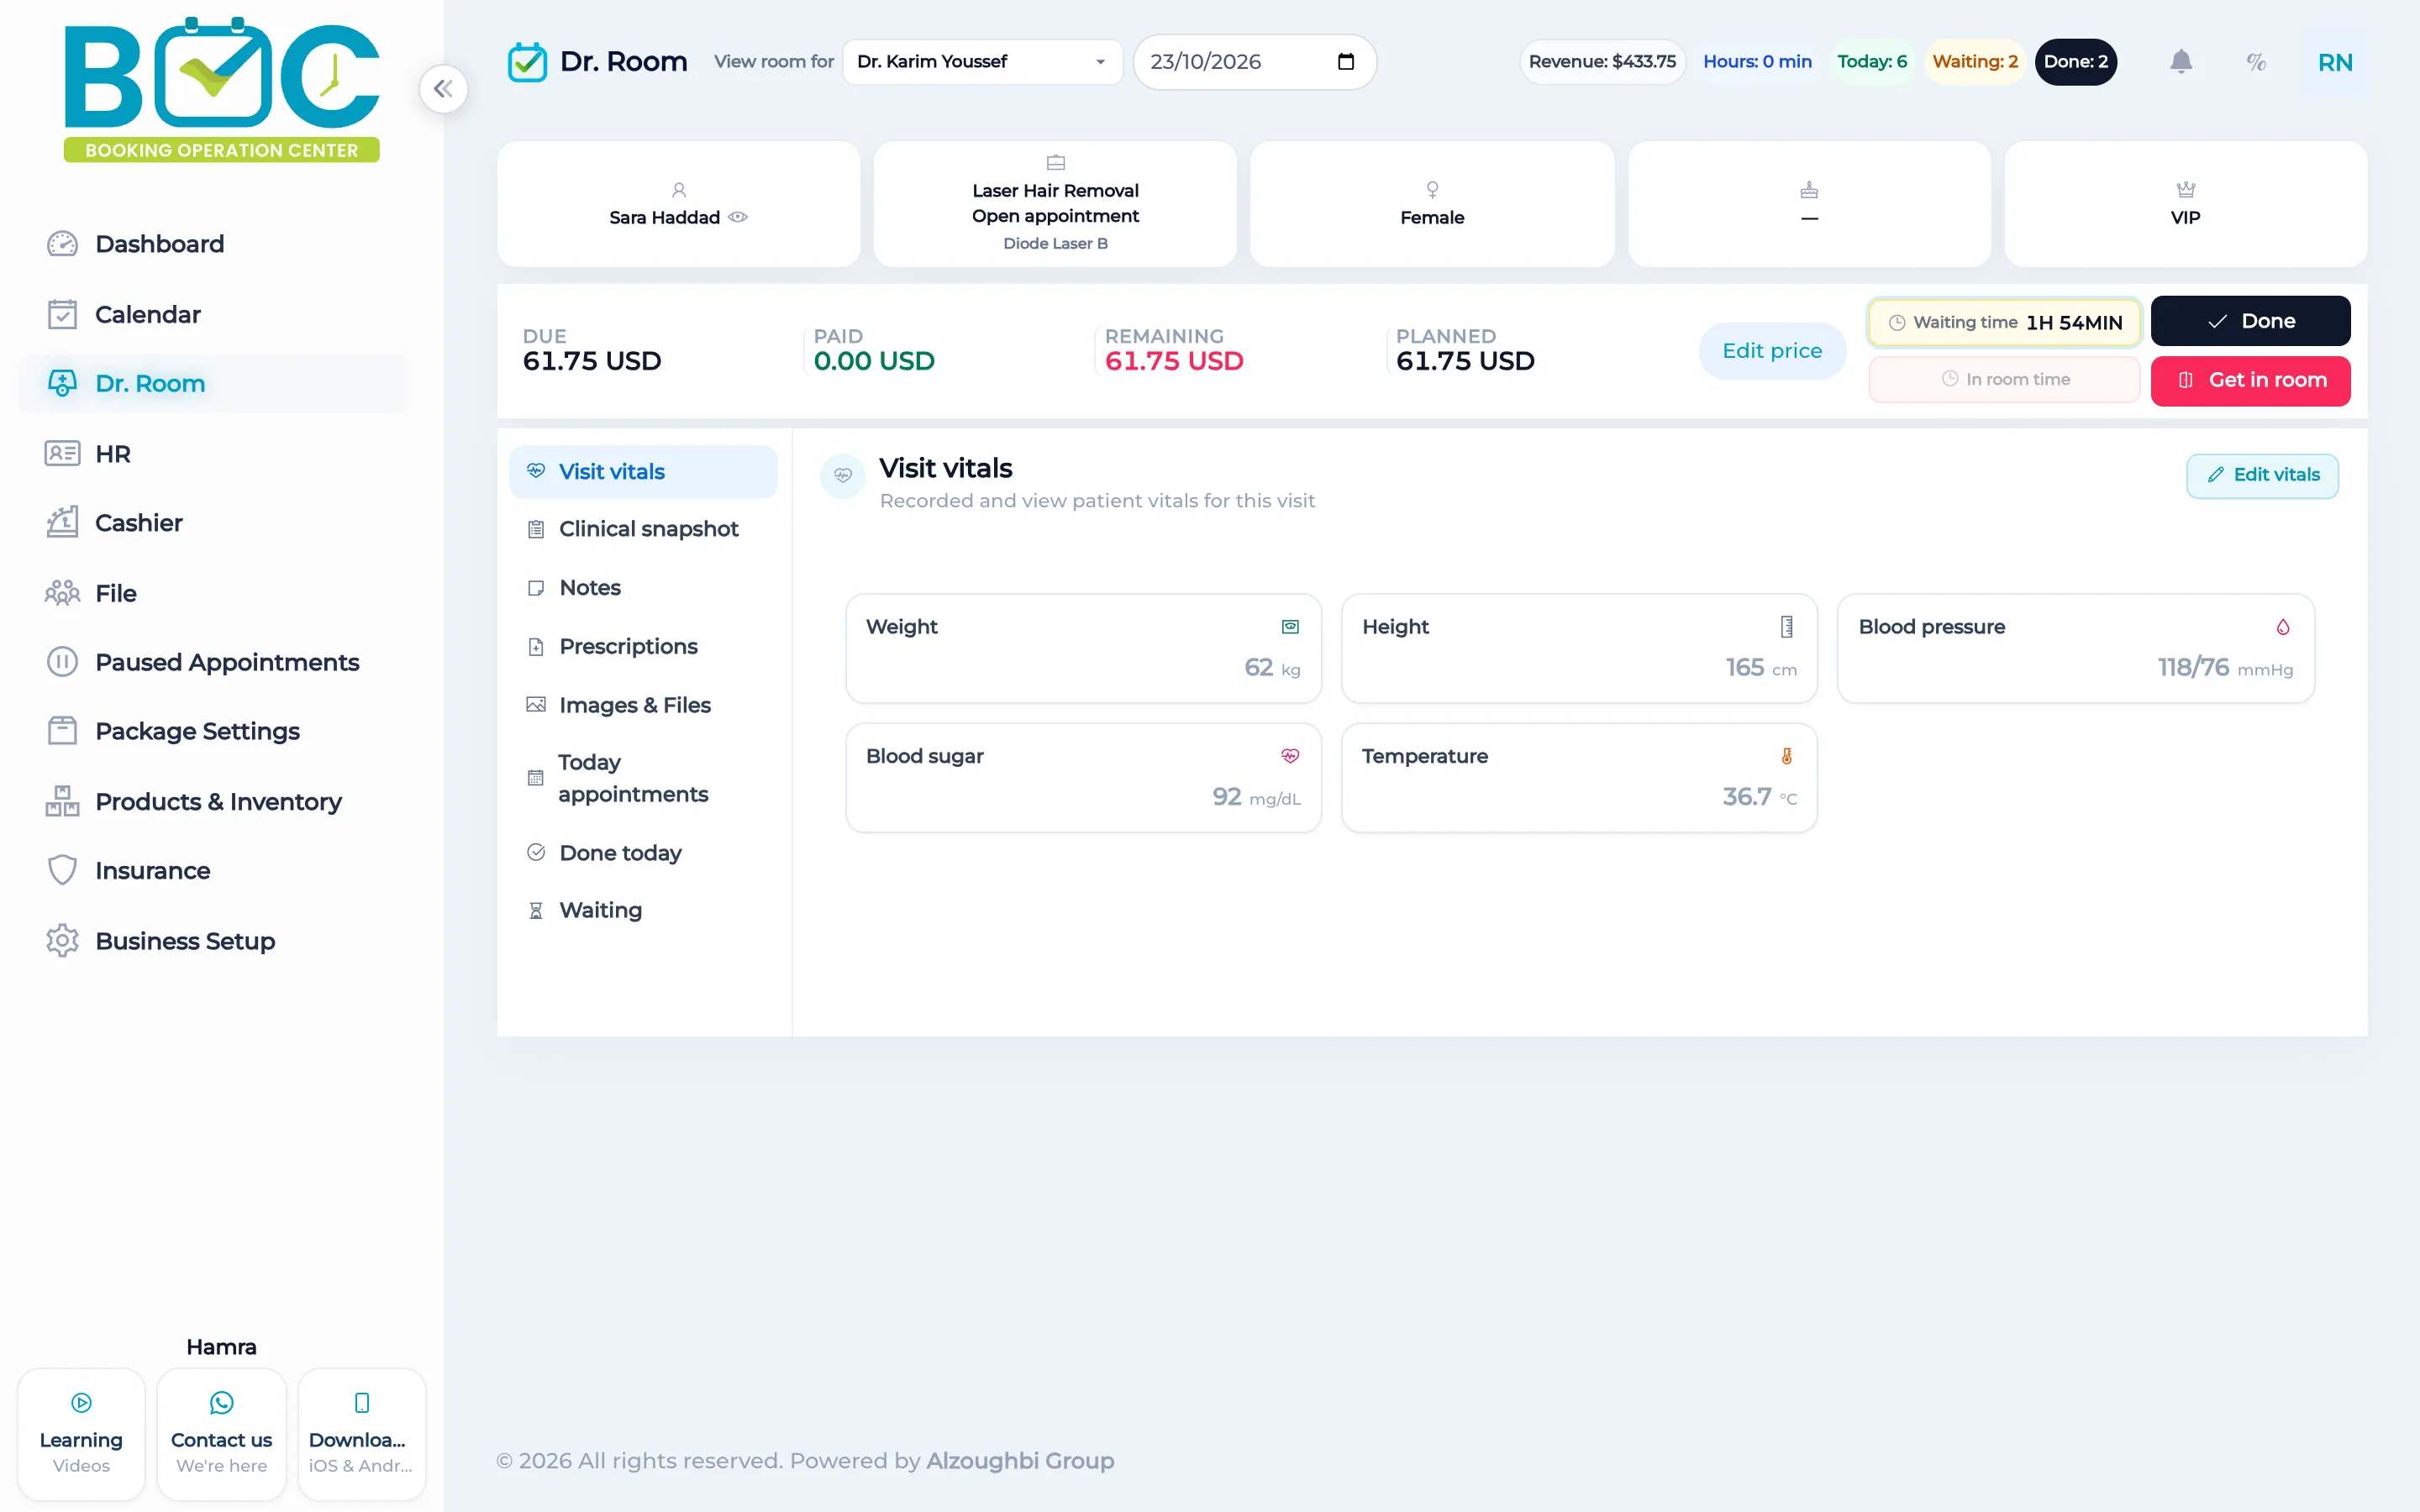Click the File sidebar icon
The width and height of the screenshot is (2420, 1512).
tap(62, 593)
